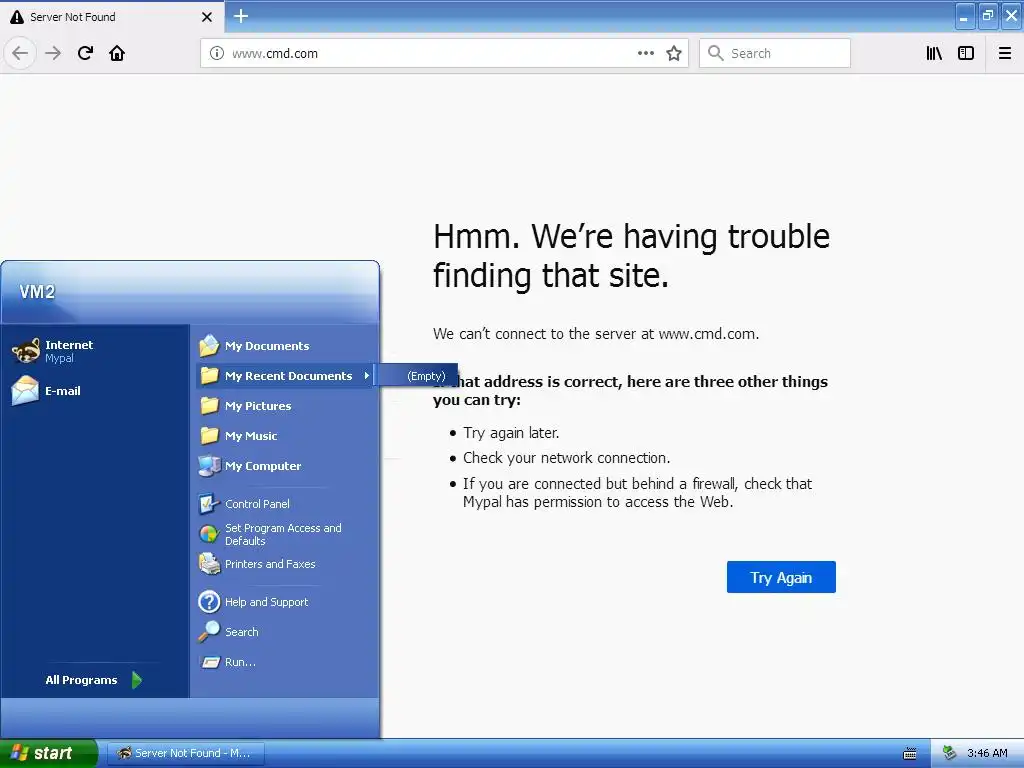Click the Set Program Access icon
Screen dimensions: 1024x768
pyautogui.click(x=209, y=534)
